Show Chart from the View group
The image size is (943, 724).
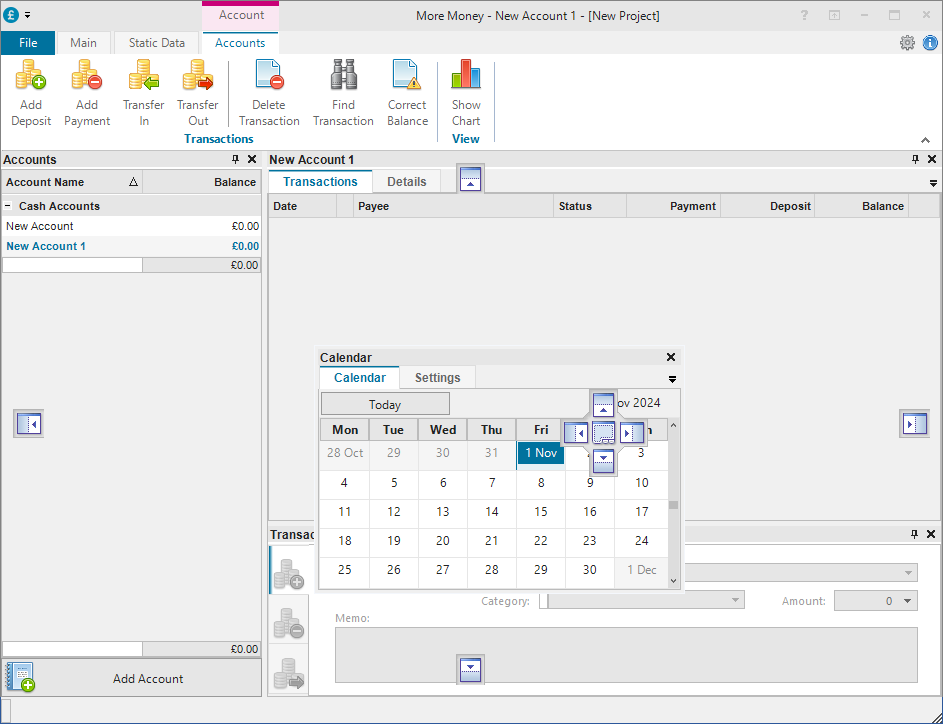[466, 77]
